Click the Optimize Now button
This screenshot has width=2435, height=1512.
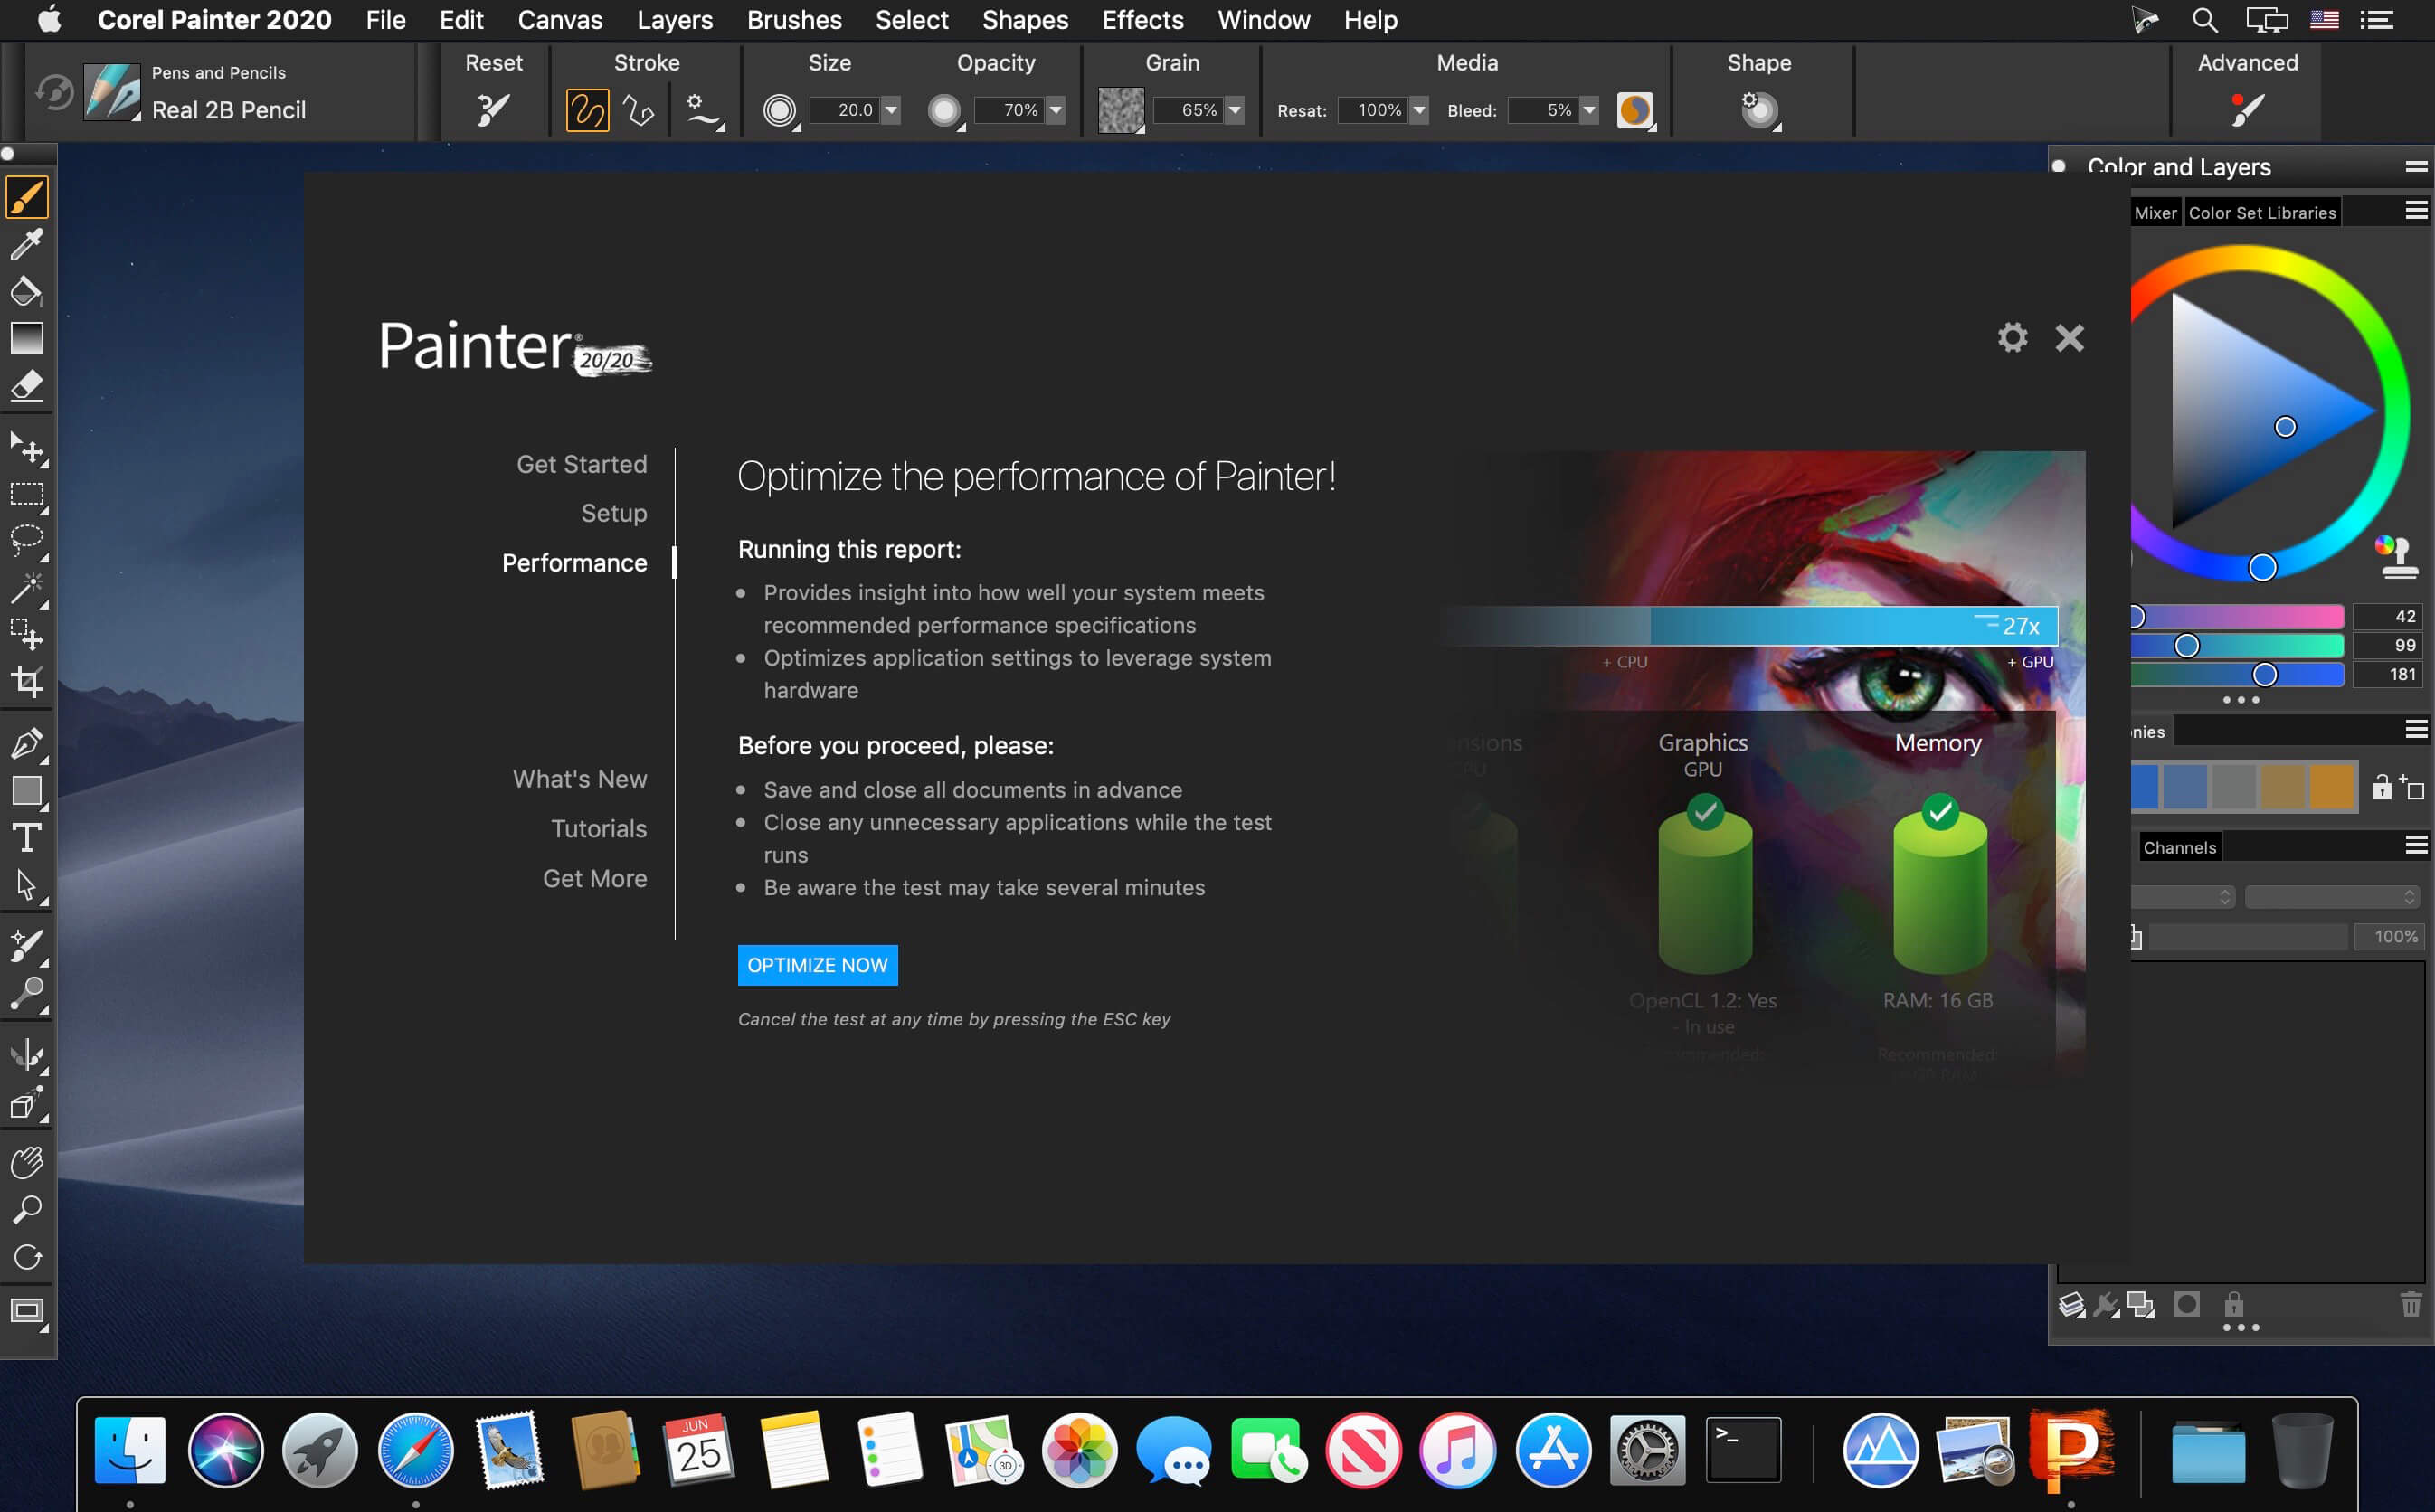(x=815, y=963)
